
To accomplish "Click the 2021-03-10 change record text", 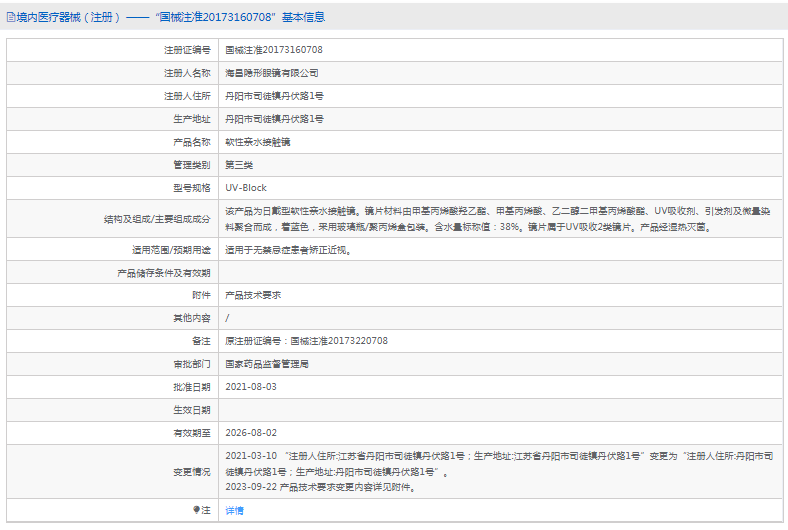I will pyautogui.click(x=499, y=464).
